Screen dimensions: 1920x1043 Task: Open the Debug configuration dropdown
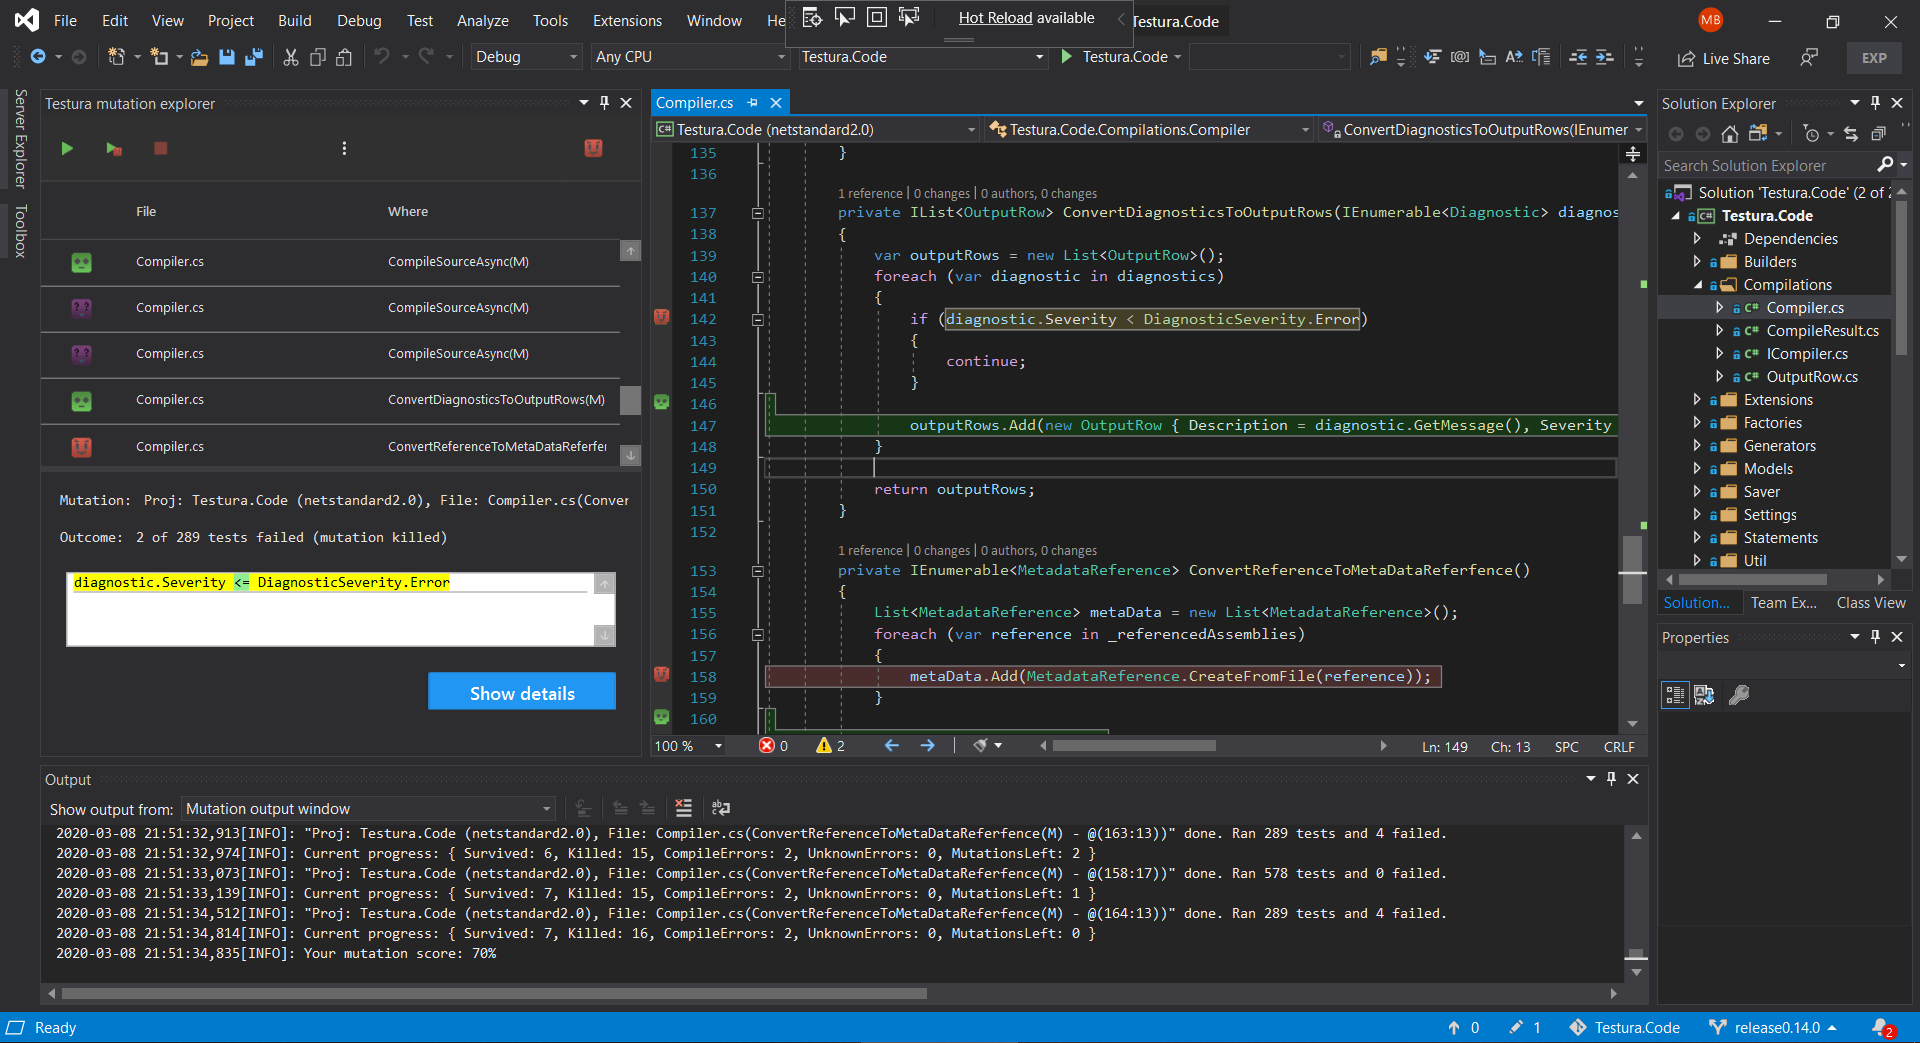point(526,57)
